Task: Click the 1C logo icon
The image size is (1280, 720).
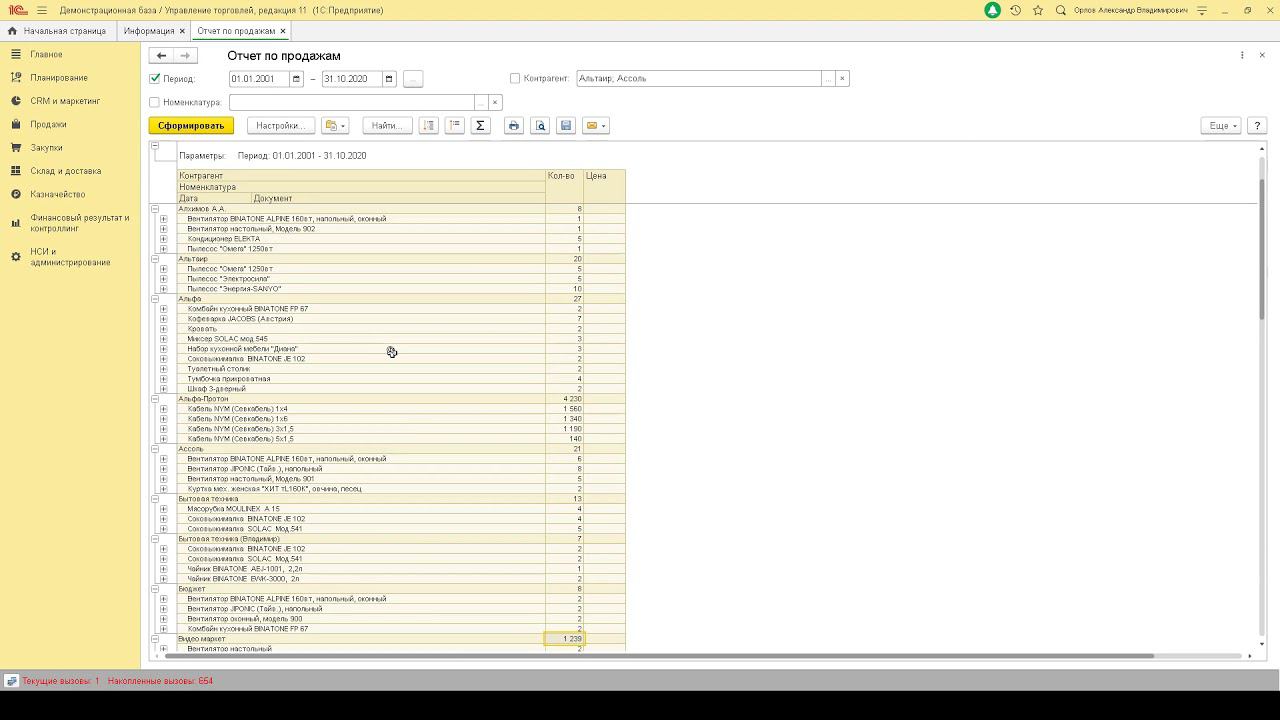Action: click(x=16, y=10)
